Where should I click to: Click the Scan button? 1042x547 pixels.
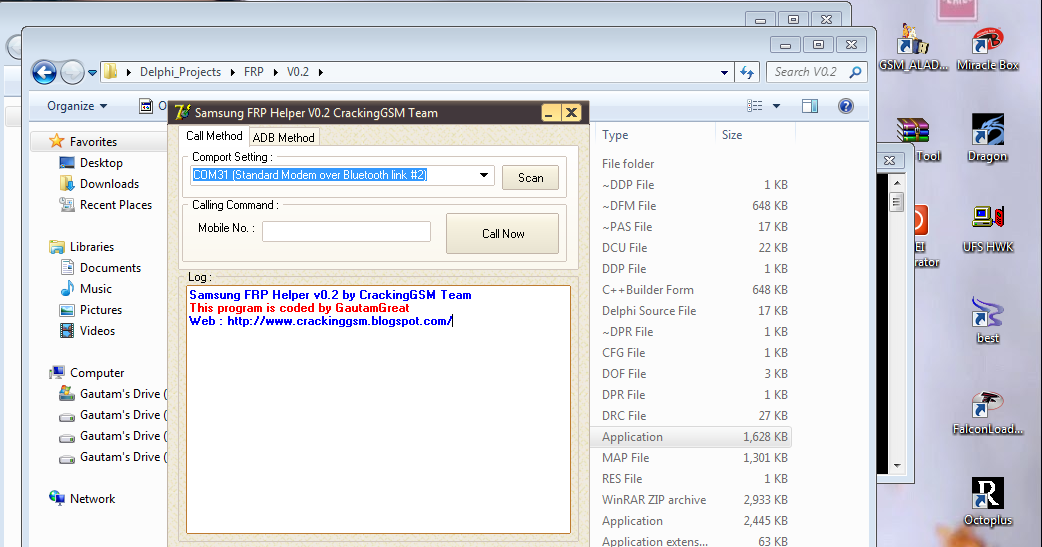pyautogui.click(x=530, y=178)
